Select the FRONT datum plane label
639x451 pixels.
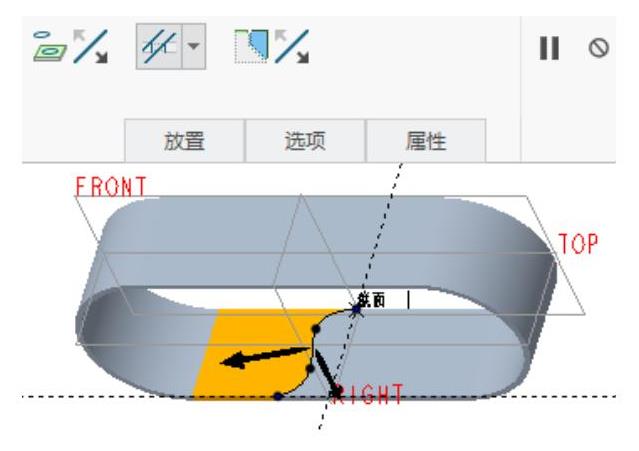click(x=111, y=187)
